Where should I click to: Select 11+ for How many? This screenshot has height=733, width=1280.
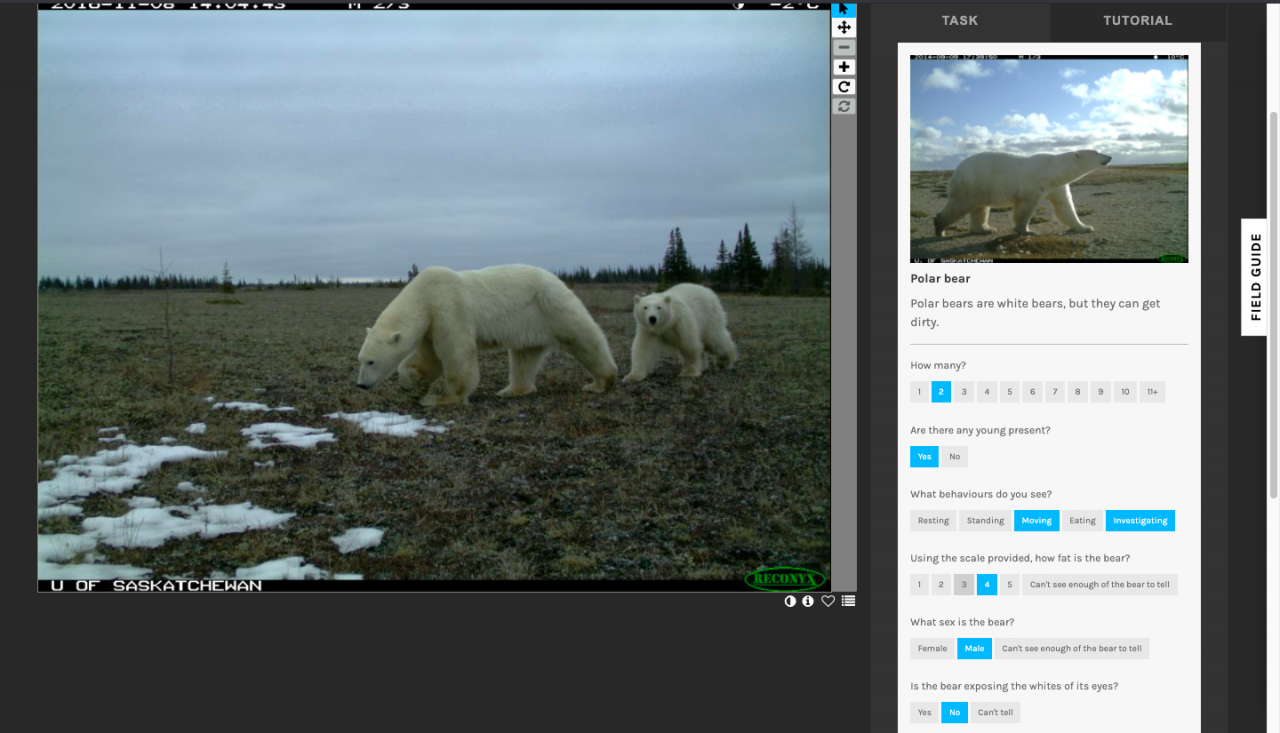[1153, 392]
